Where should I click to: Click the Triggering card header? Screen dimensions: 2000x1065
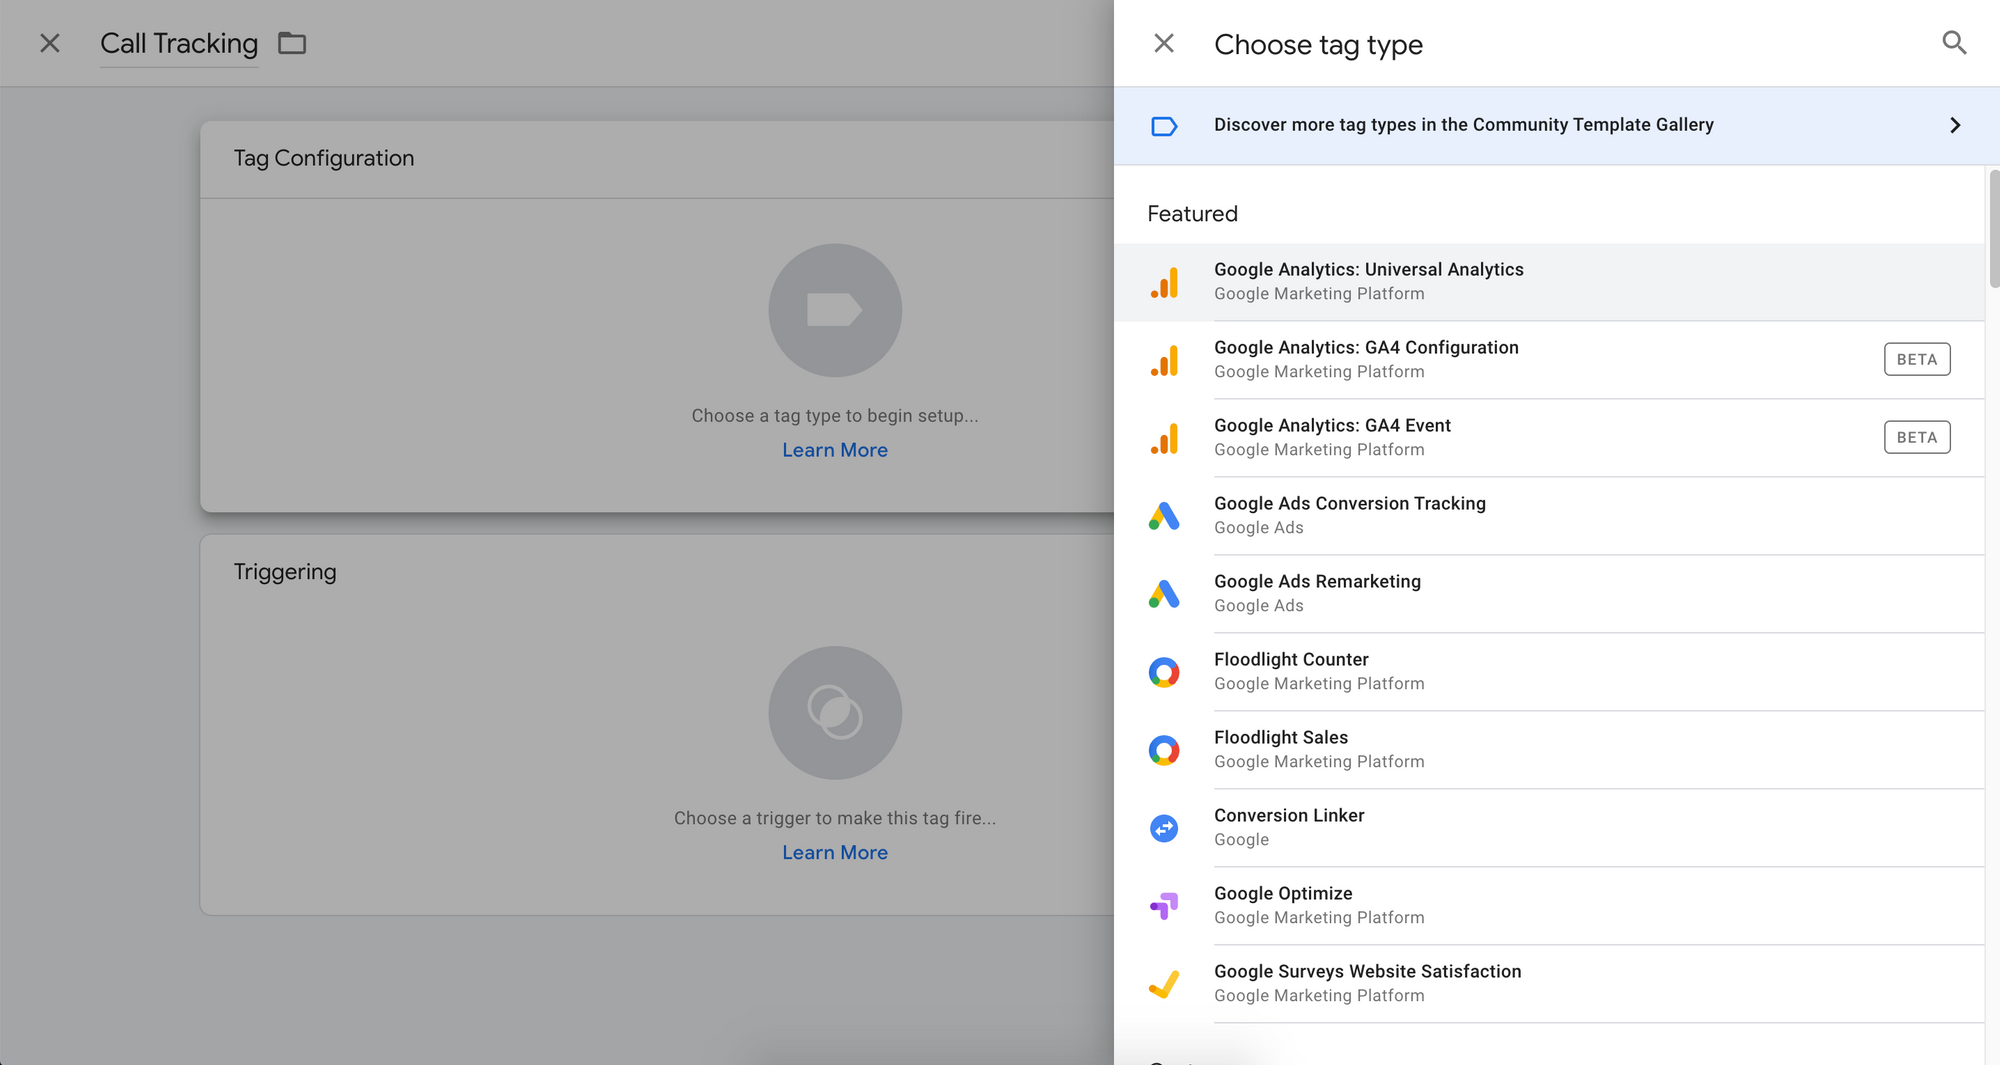pyautogui.click(x=285, y=572)
